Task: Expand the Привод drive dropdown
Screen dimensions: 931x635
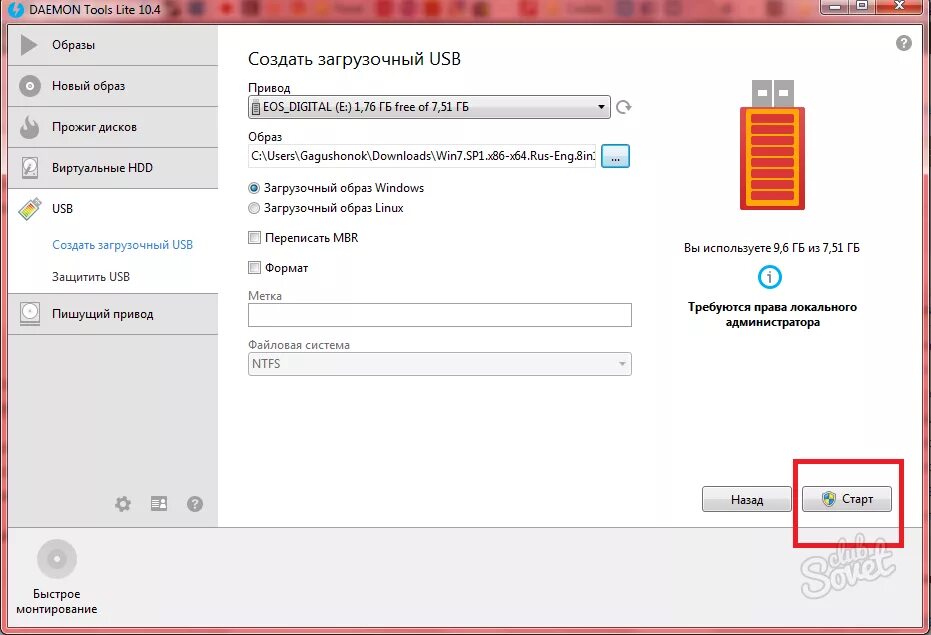Action: coord(429,107)
